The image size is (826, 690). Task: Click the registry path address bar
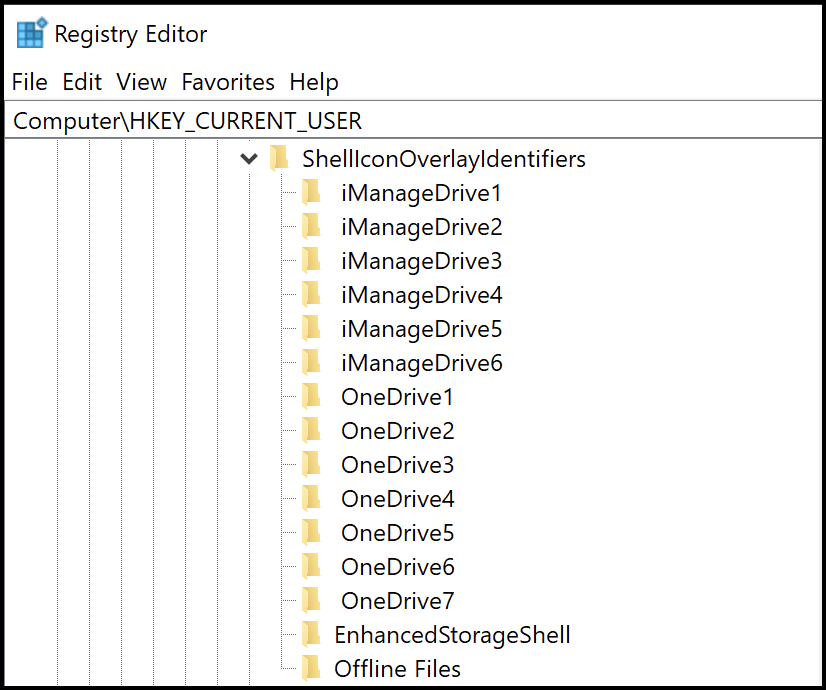pos(400,121)
